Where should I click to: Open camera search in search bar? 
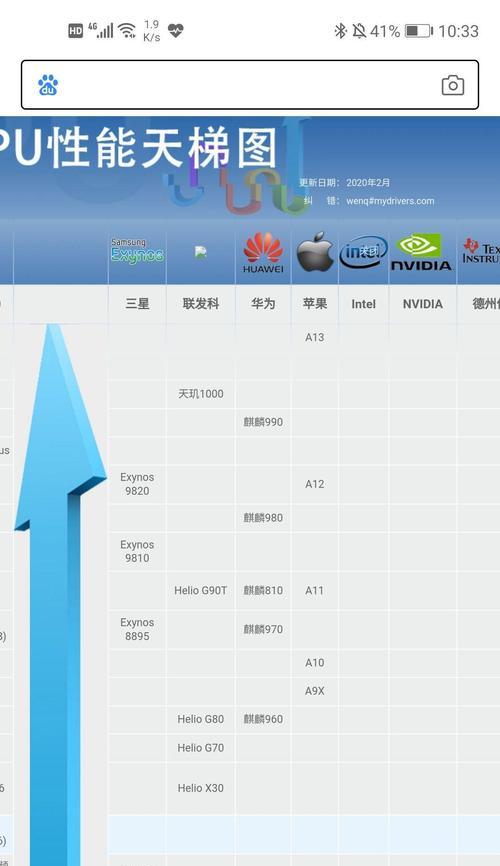point(452,85)
